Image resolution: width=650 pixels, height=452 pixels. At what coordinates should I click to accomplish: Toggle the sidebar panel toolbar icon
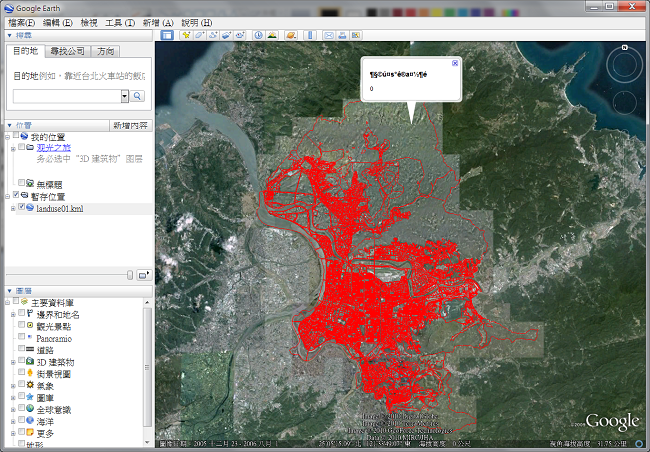[168, 35]
